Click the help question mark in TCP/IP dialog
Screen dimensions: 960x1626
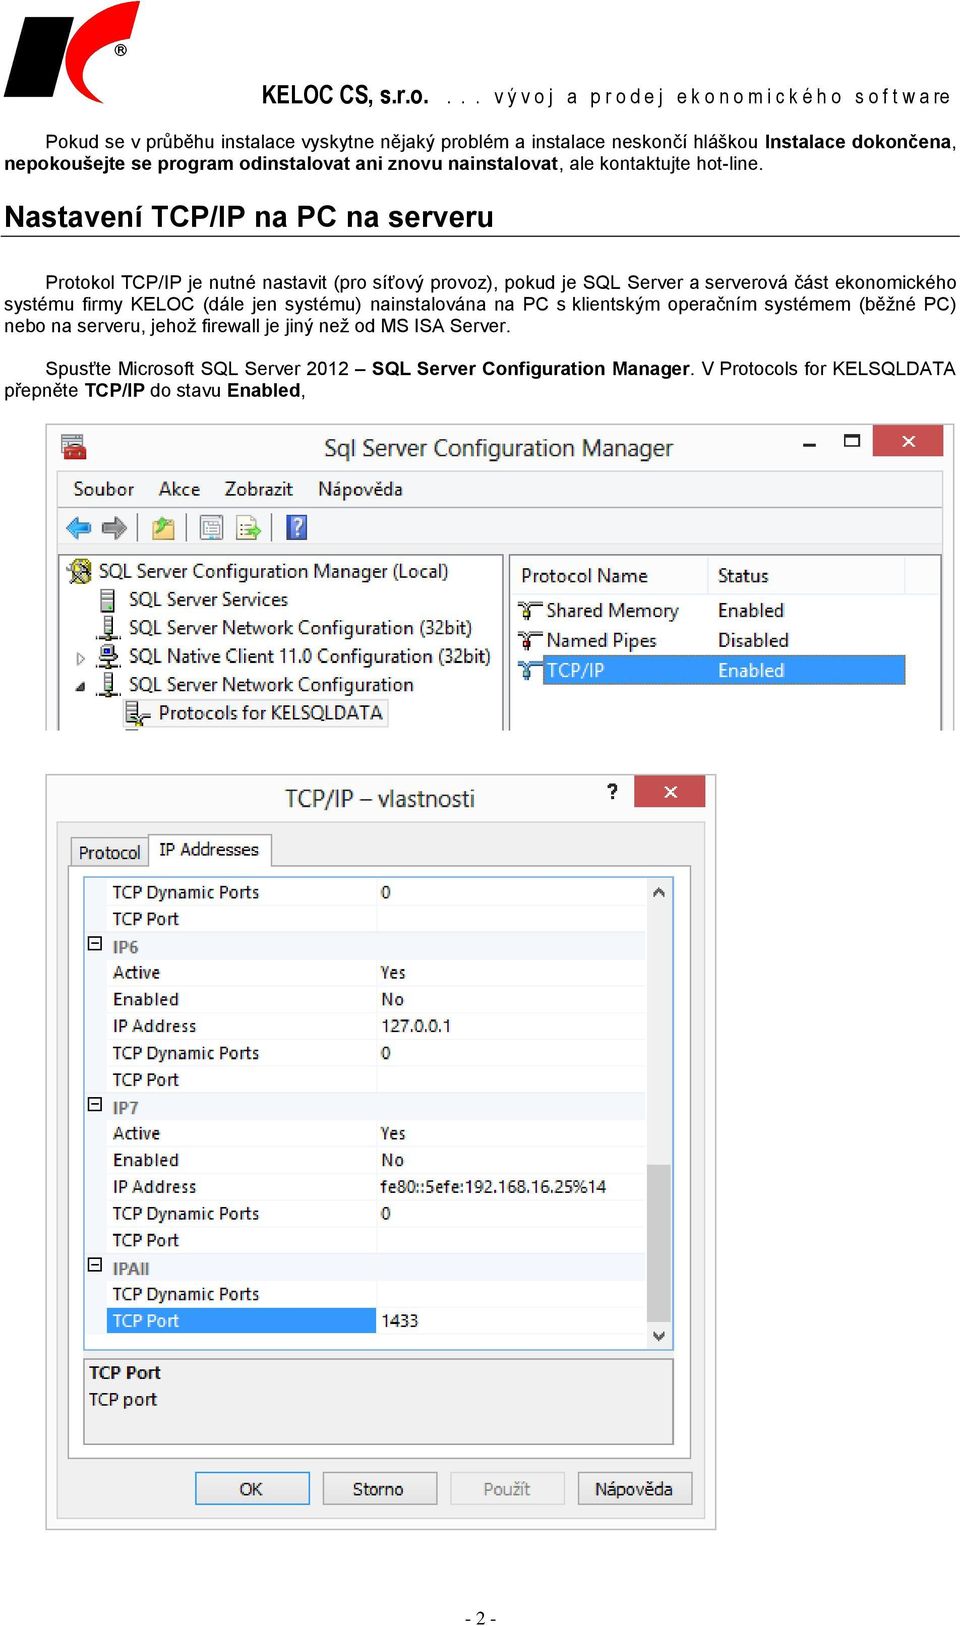[612, 792]
